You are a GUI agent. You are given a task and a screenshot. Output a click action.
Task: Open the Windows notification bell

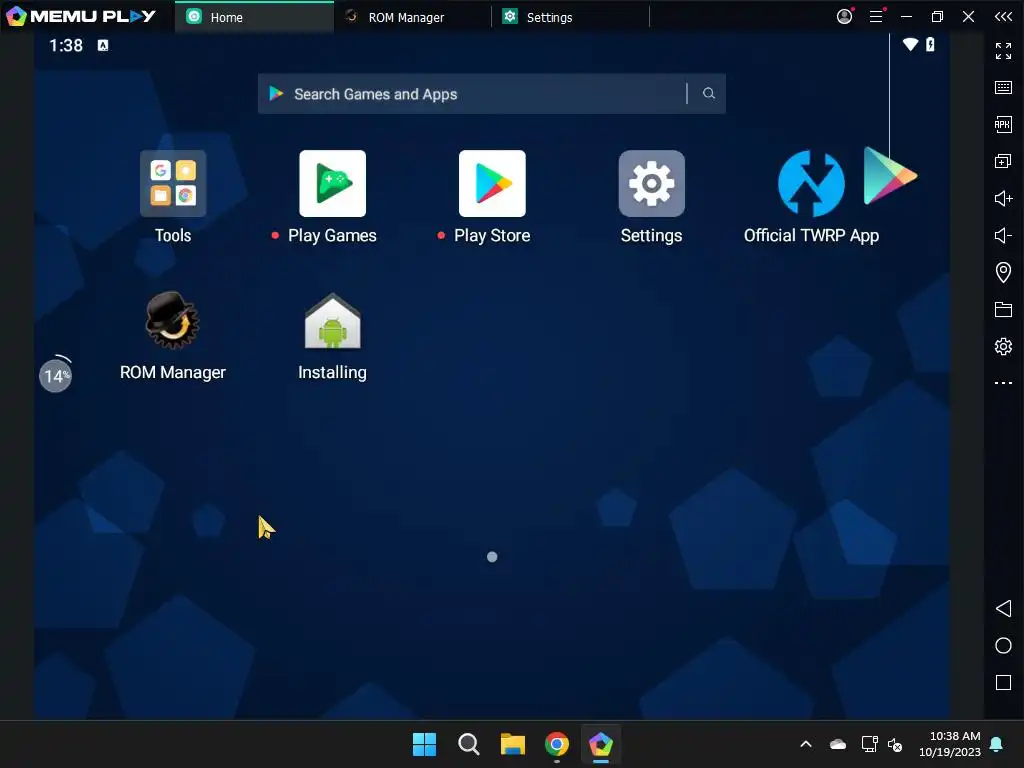click(997, 744)
